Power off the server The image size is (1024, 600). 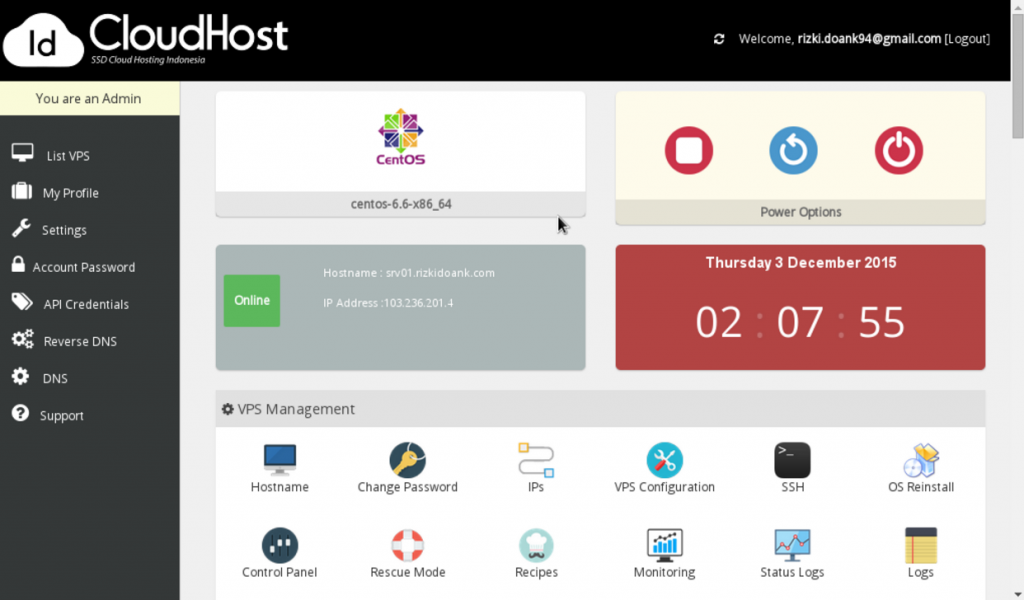[898, 150]
